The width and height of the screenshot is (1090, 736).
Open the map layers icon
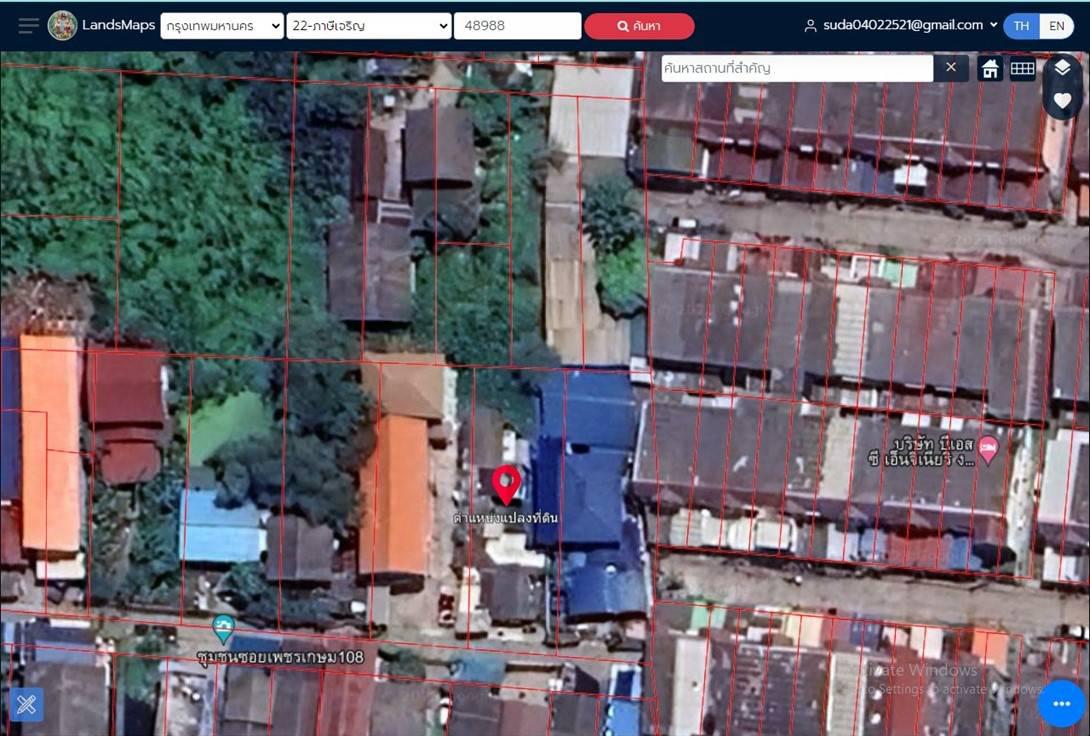(1062, 67)
